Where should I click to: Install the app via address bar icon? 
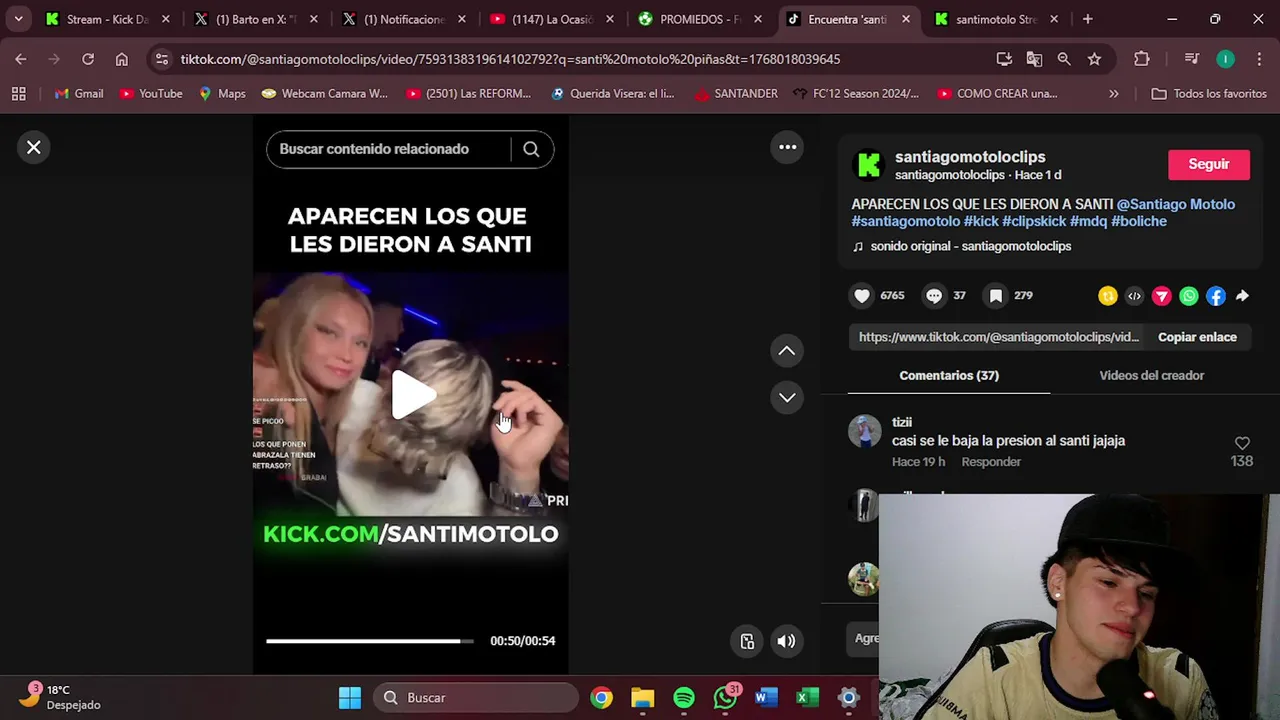coord(1004,59)
